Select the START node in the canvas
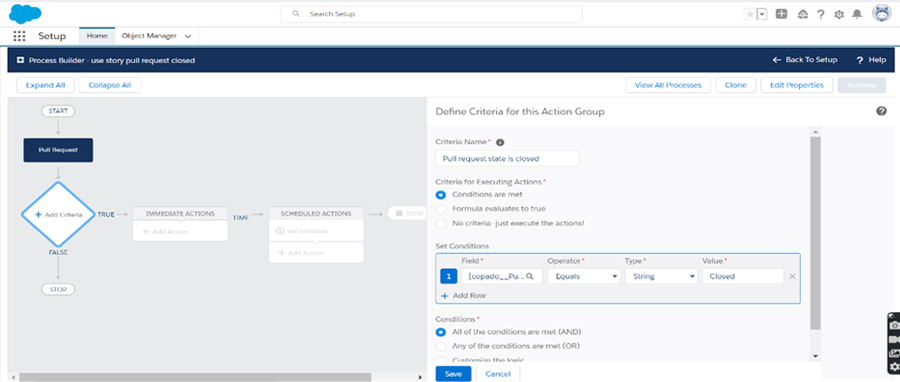This screenshot has width=900, height=382. [x=58, y=111]
